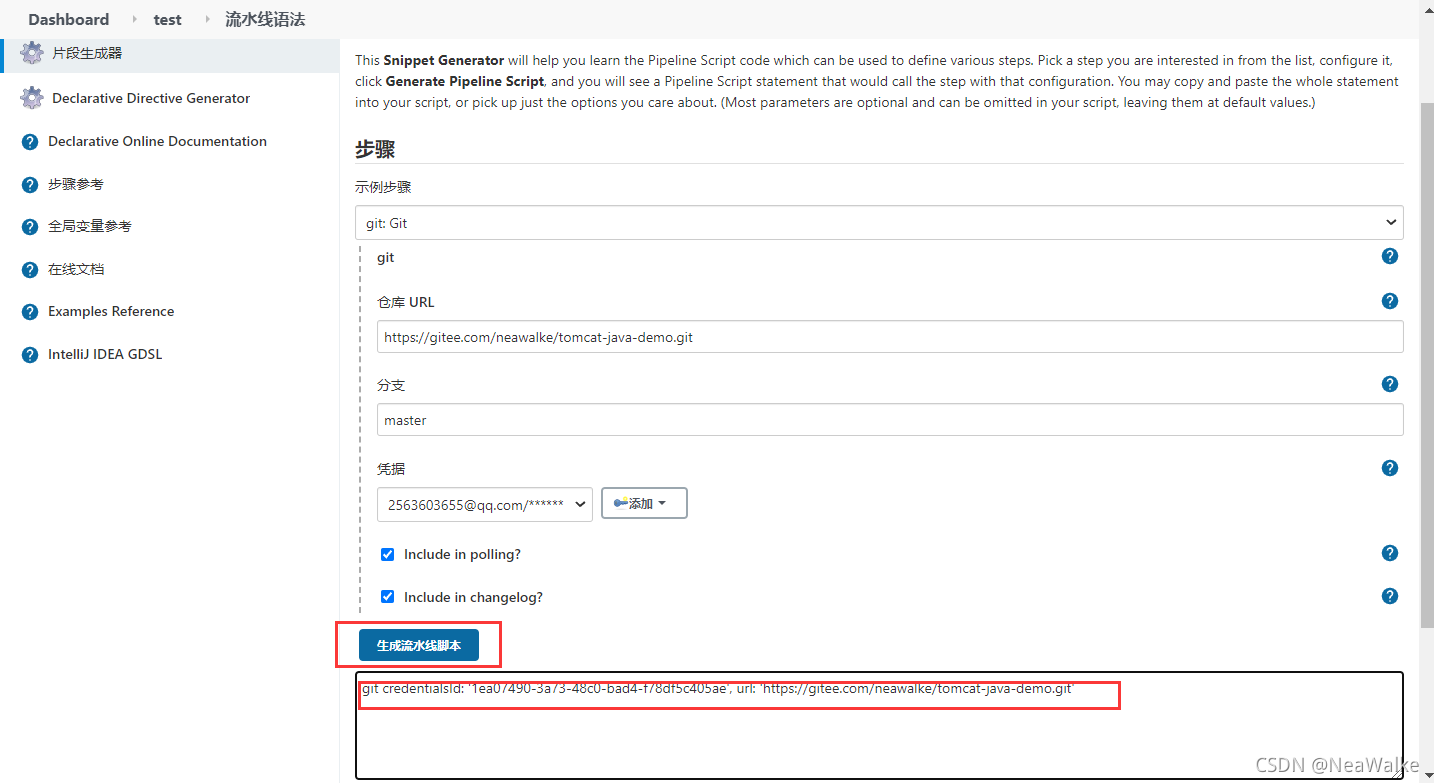Click question icon beside Examples Reference
Image resolution: width=1434 pixels, height=783 pixels.
pyautogui.click(x=30, y=312)
